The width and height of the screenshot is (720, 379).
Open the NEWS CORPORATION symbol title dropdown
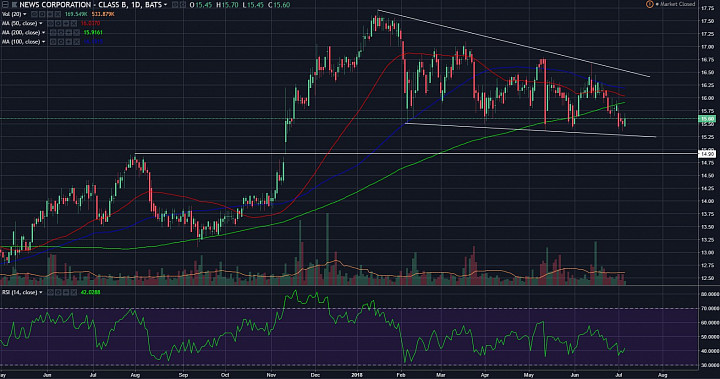pyautogui.click(x=165, y=5)
